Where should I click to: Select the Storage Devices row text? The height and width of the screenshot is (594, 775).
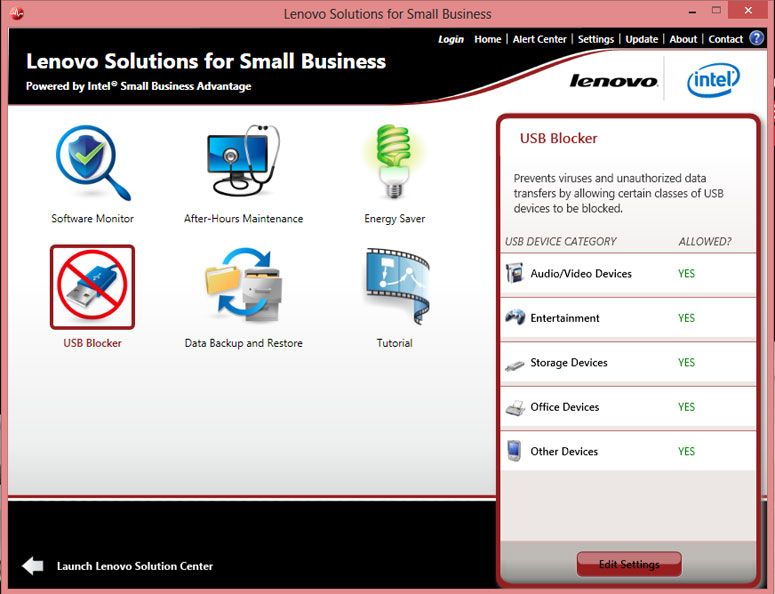click(569, 362)
